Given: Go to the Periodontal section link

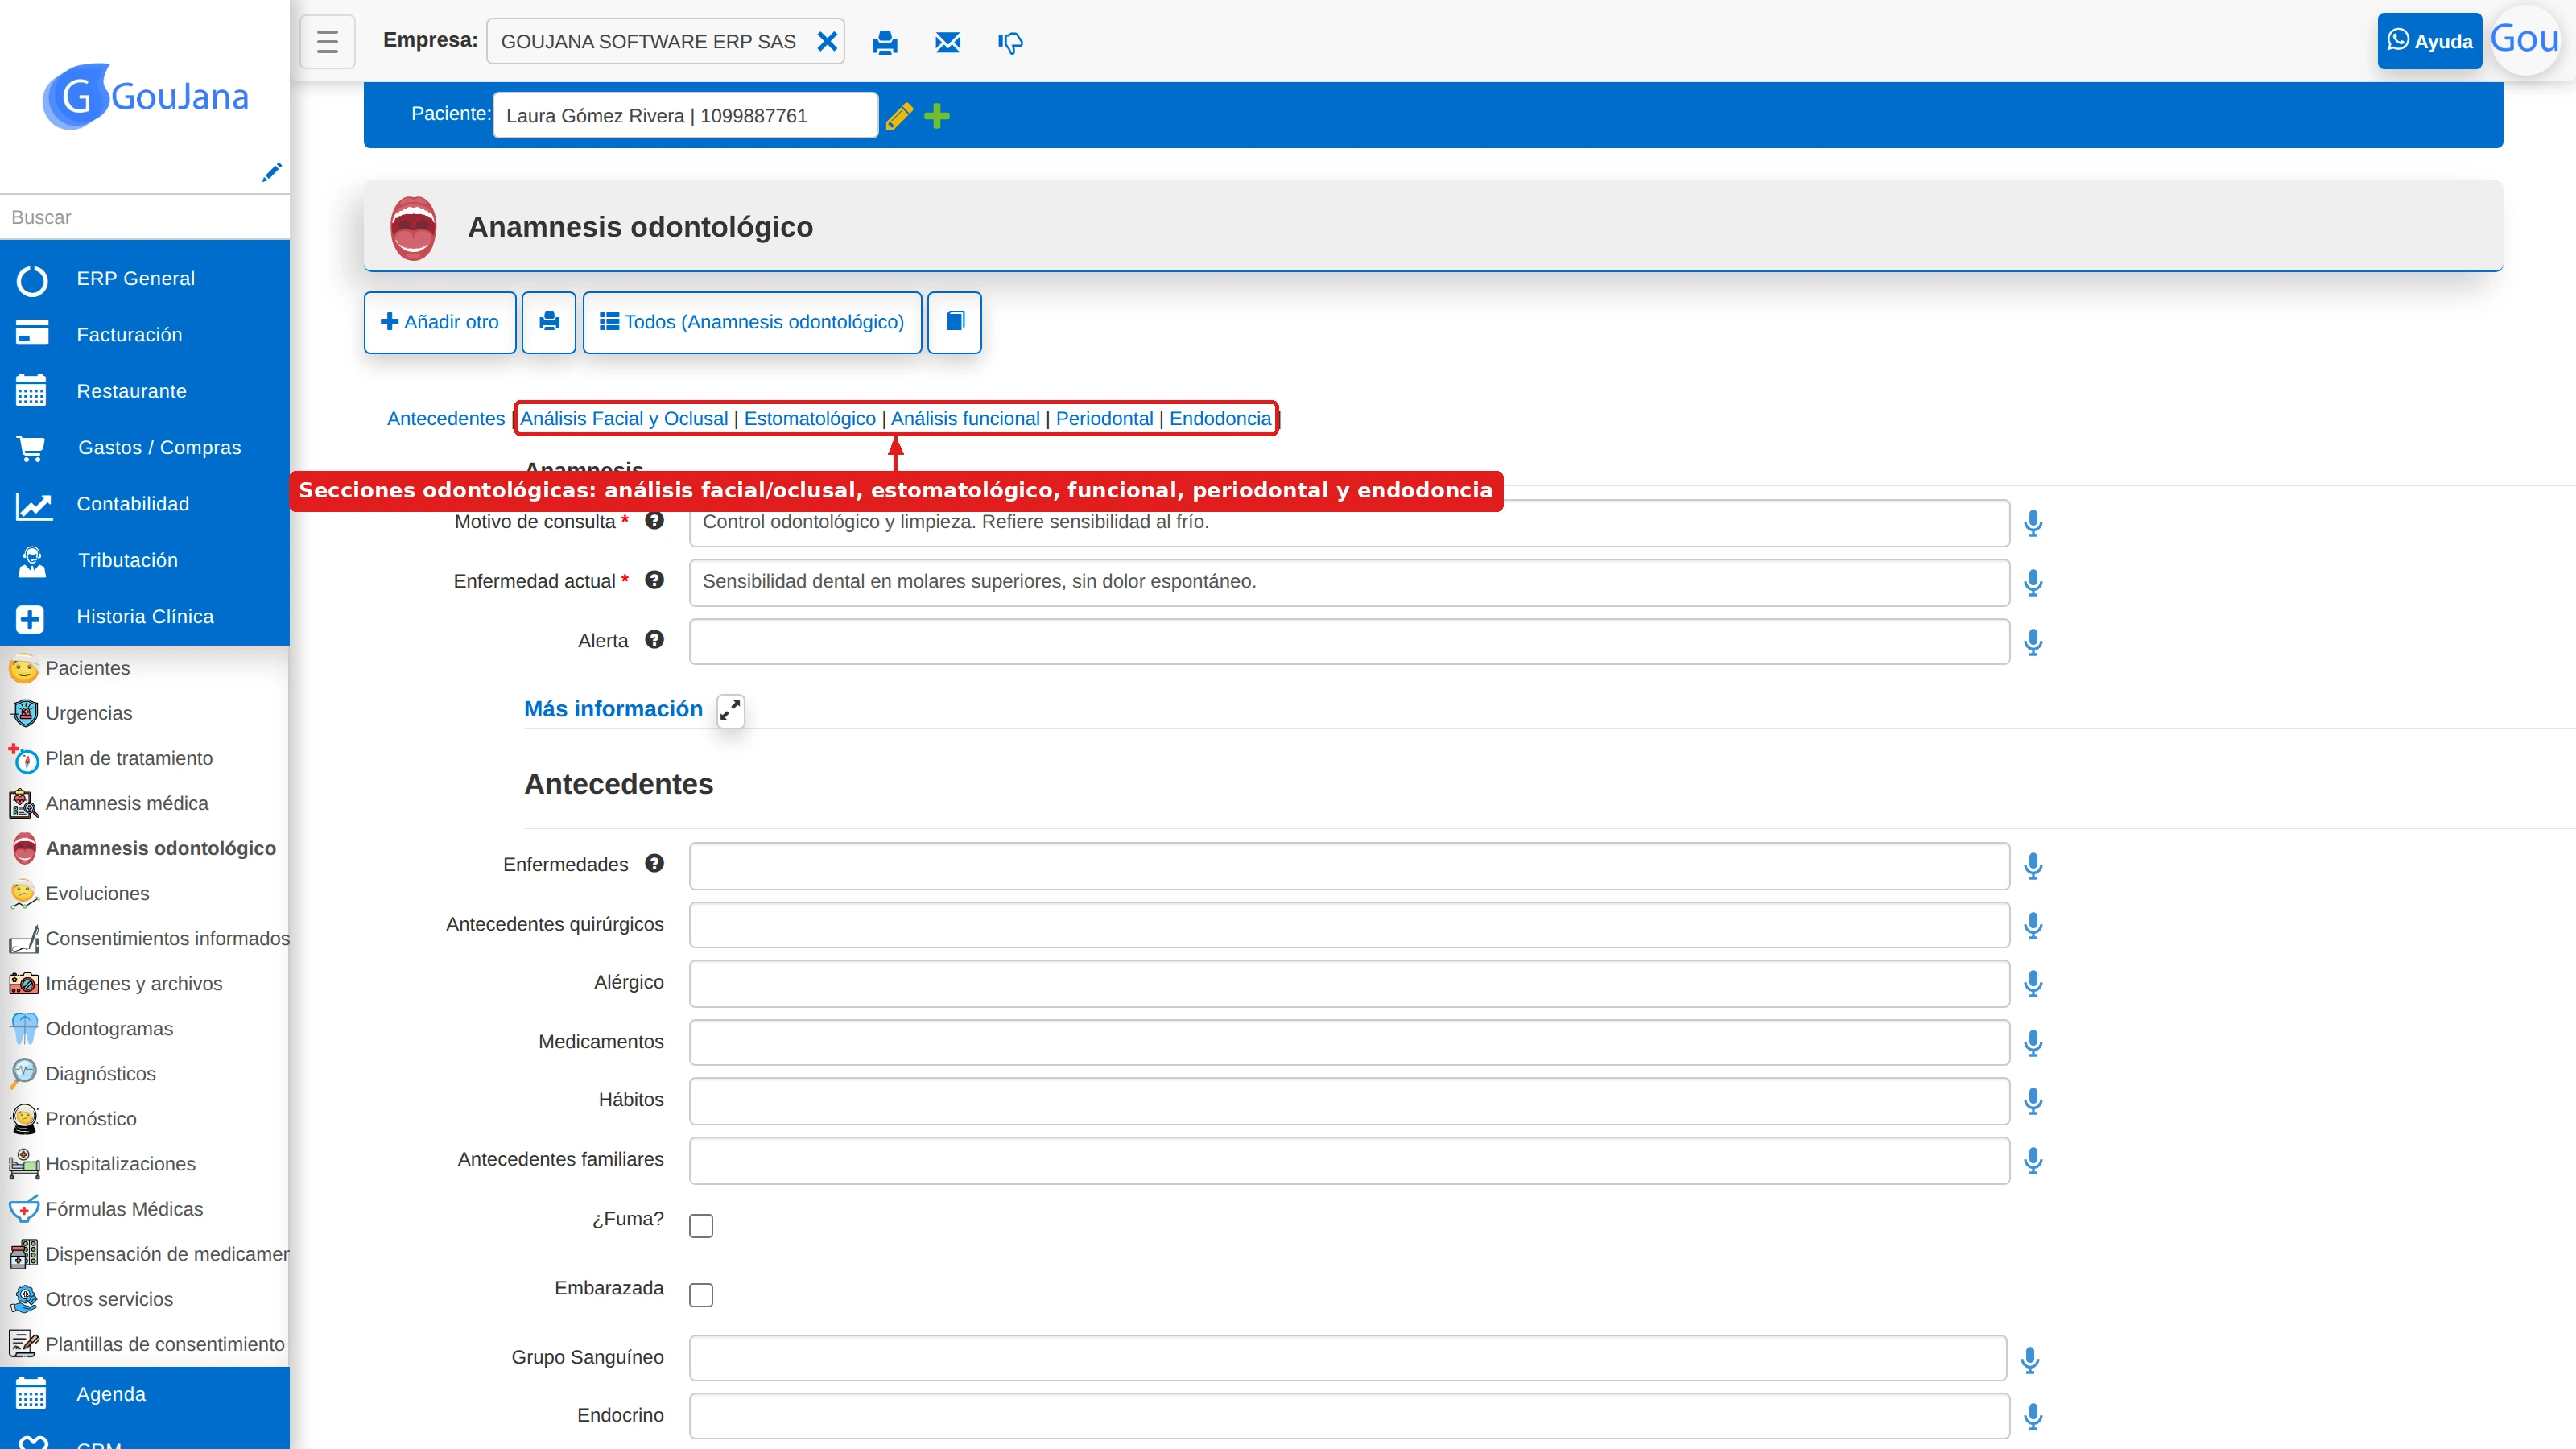Looking at the screenshot, I should coord(1104,418).
